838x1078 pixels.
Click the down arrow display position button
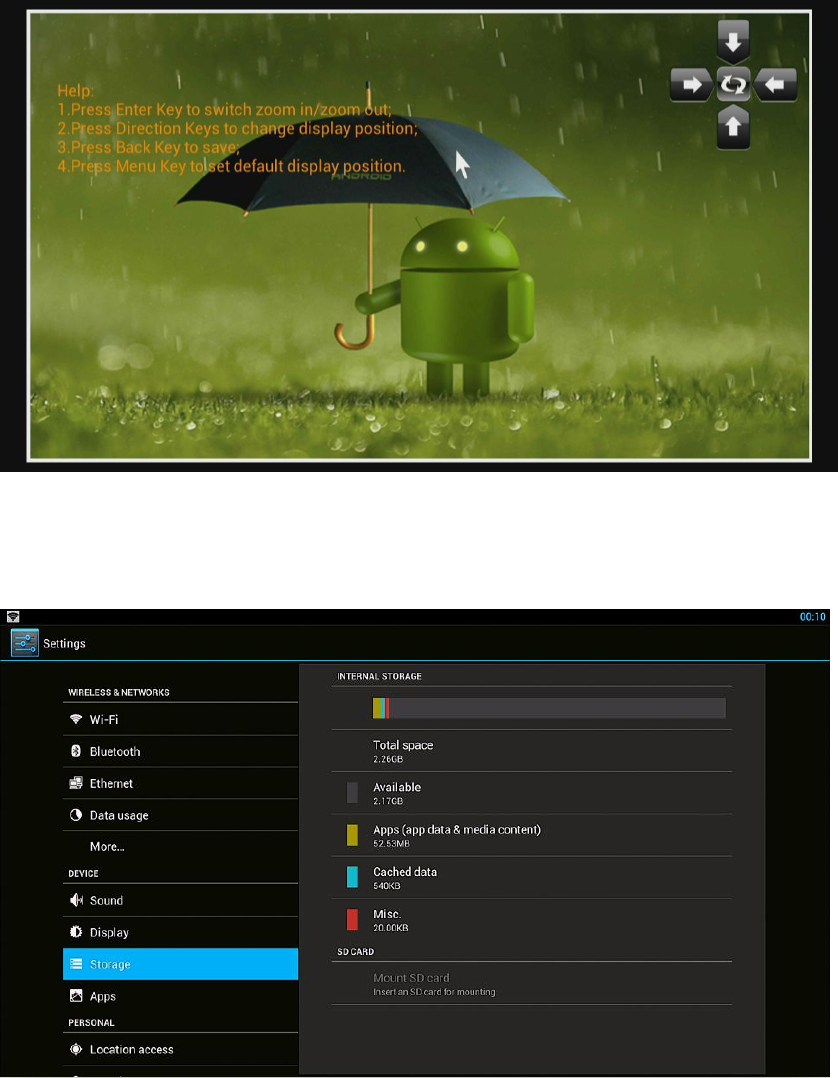pyautogui.click(x=733, y=42)
